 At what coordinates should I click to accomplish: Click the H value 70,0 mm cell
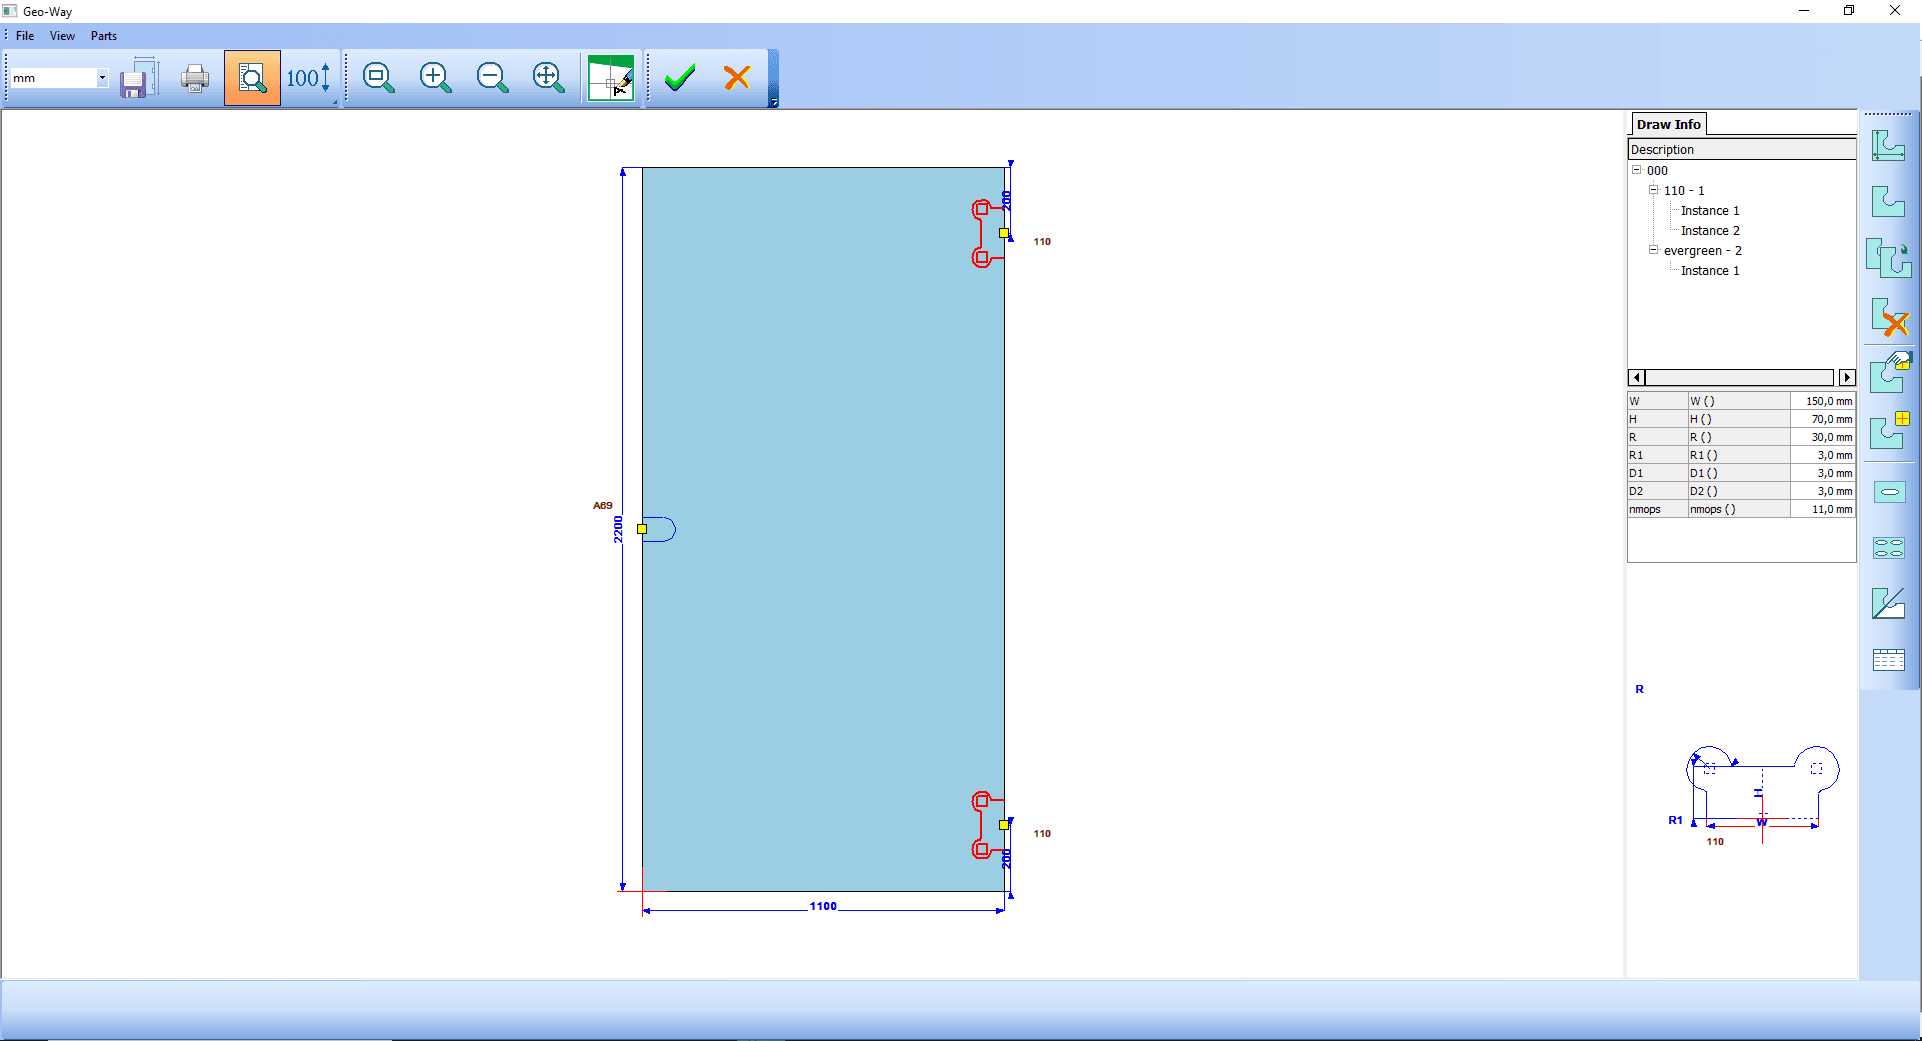click(x=1823, y=419)
